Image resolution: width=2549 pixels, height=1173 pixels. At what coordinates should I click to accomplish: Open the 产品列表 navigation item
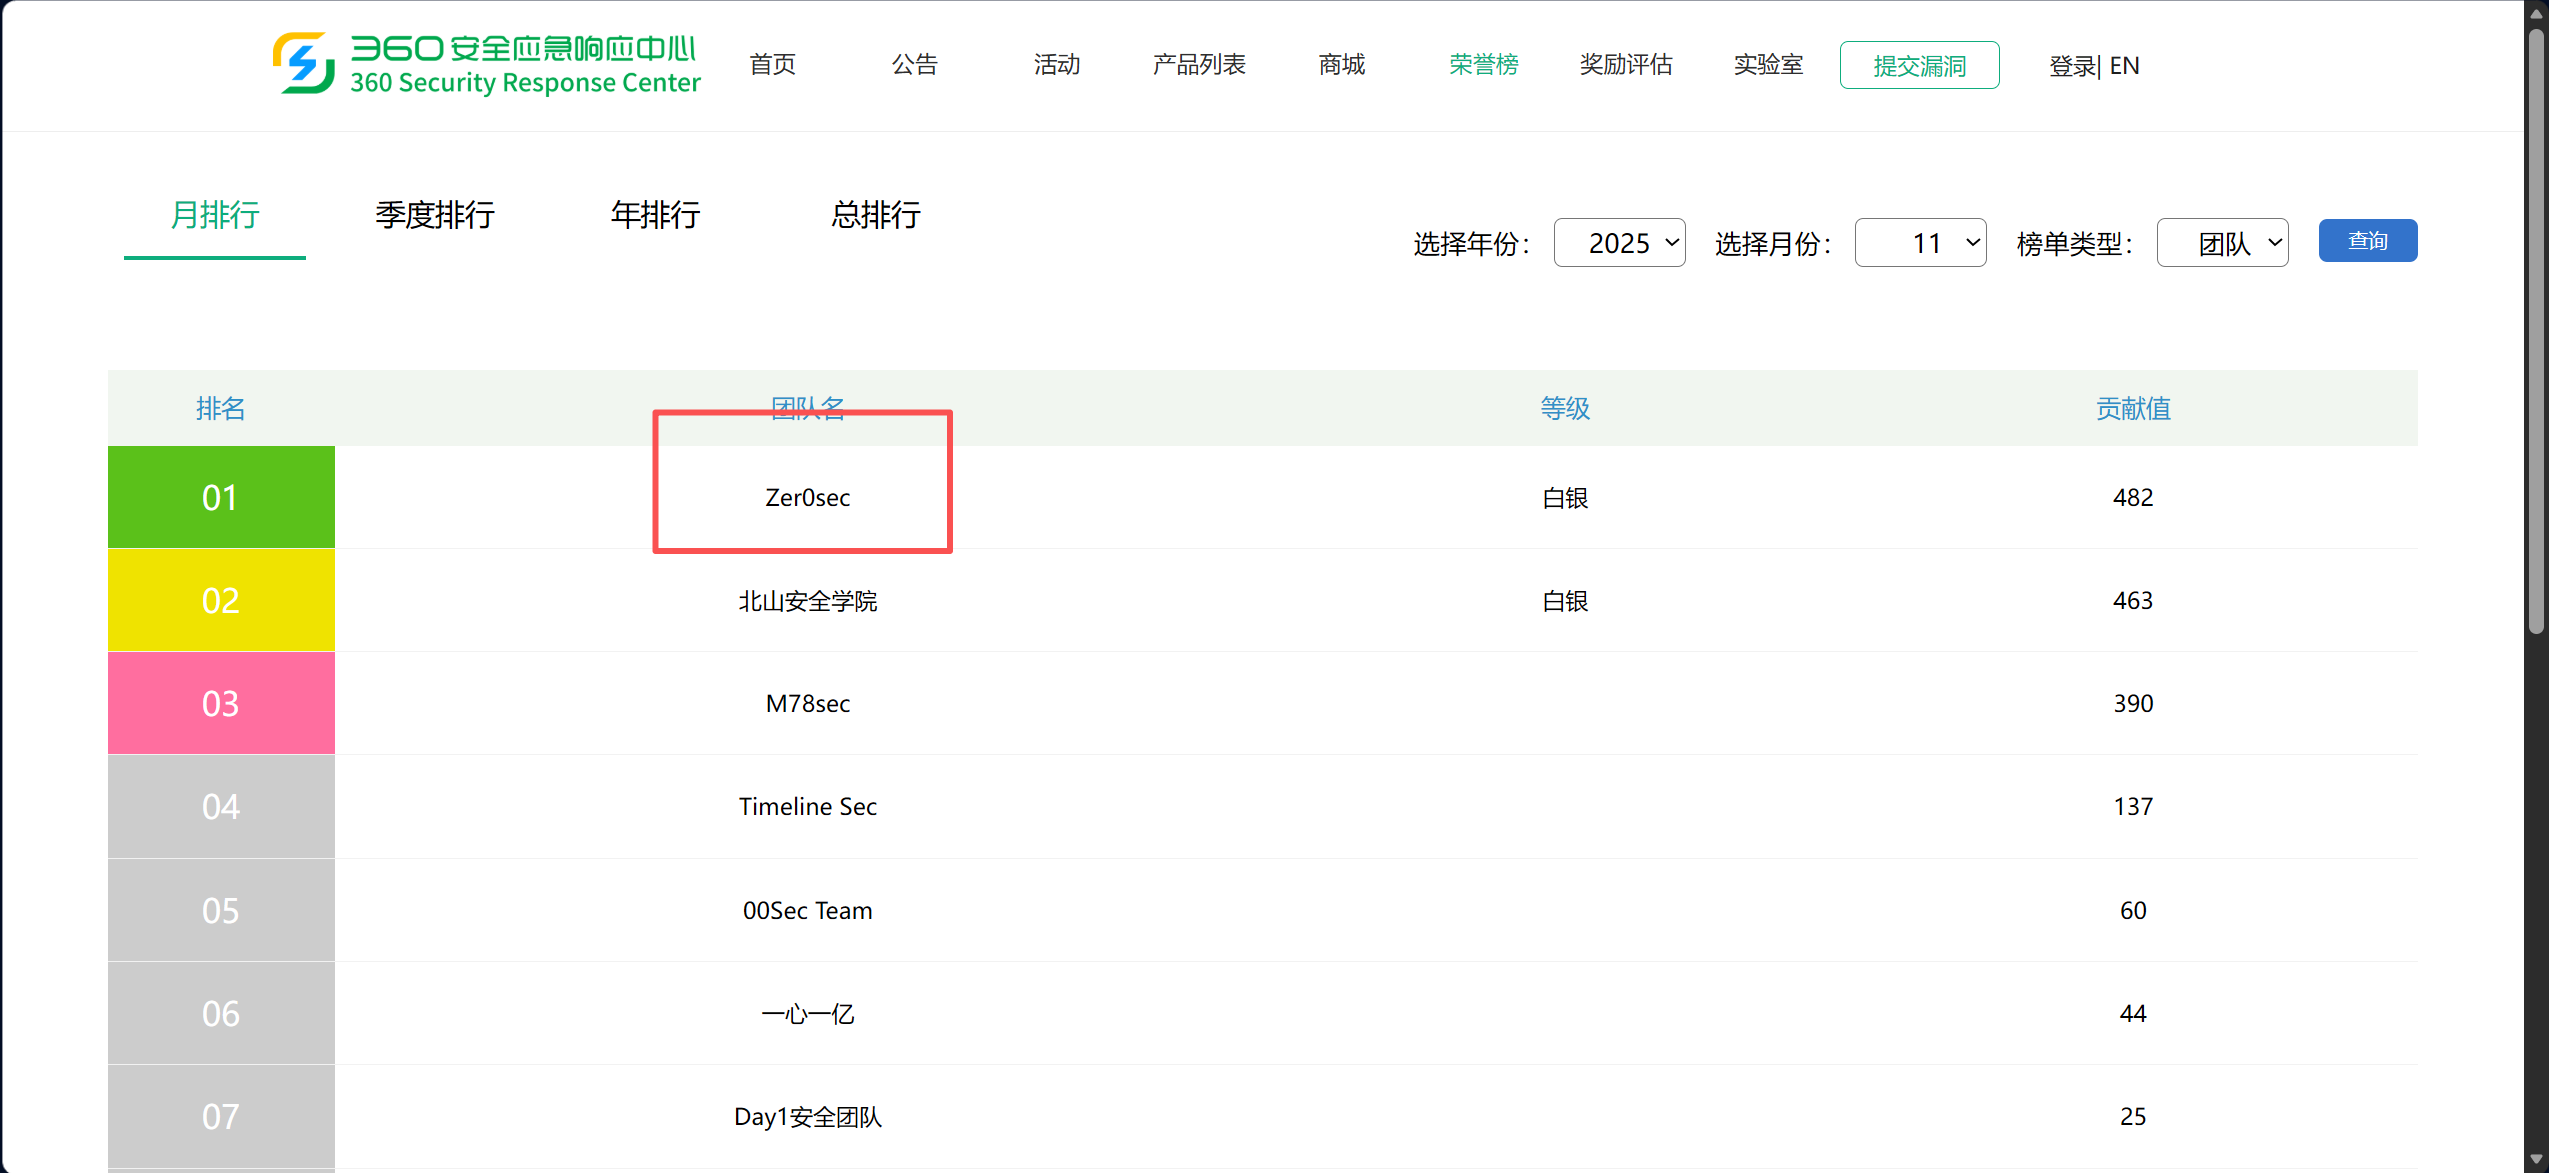pyautogui.click(x=1199, y=65)
